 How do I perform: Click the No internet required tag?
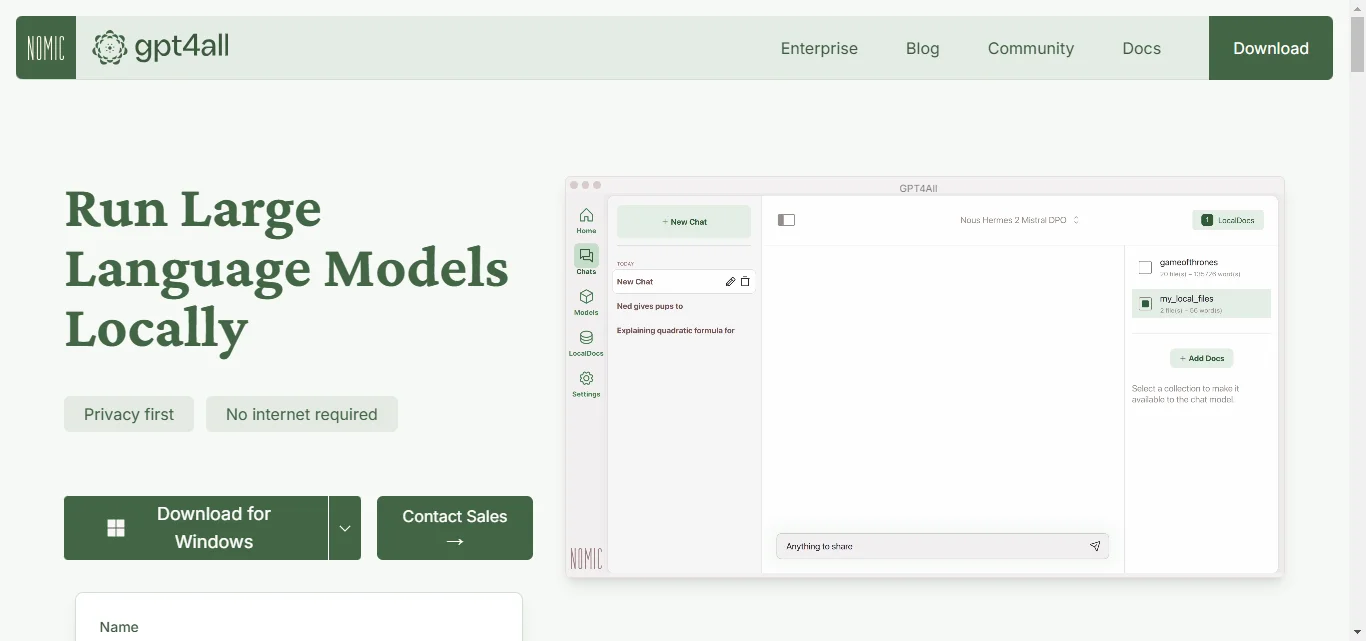[x=302, y=414]
